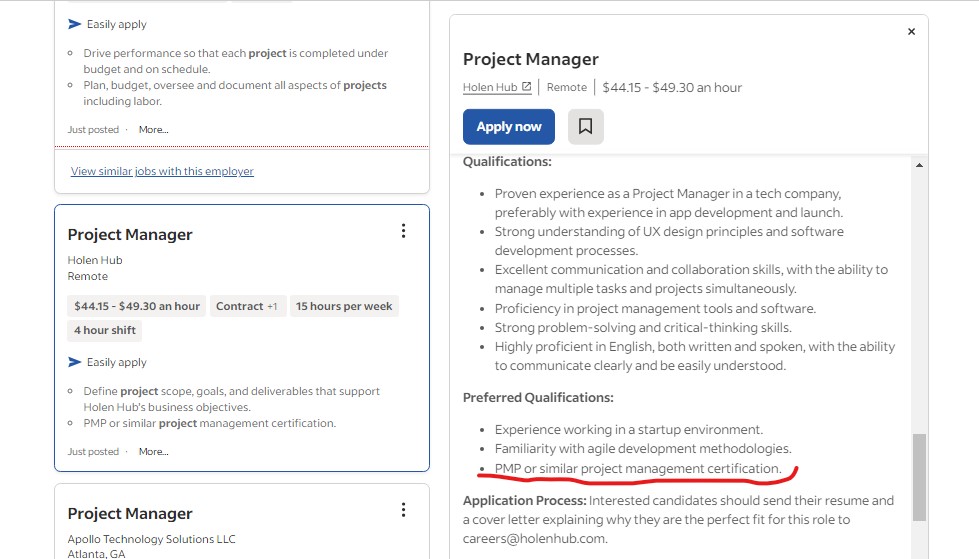
Task: Open options menu for Apollo Technology job card
Action: pyautogui.click(x=403, y=510)
